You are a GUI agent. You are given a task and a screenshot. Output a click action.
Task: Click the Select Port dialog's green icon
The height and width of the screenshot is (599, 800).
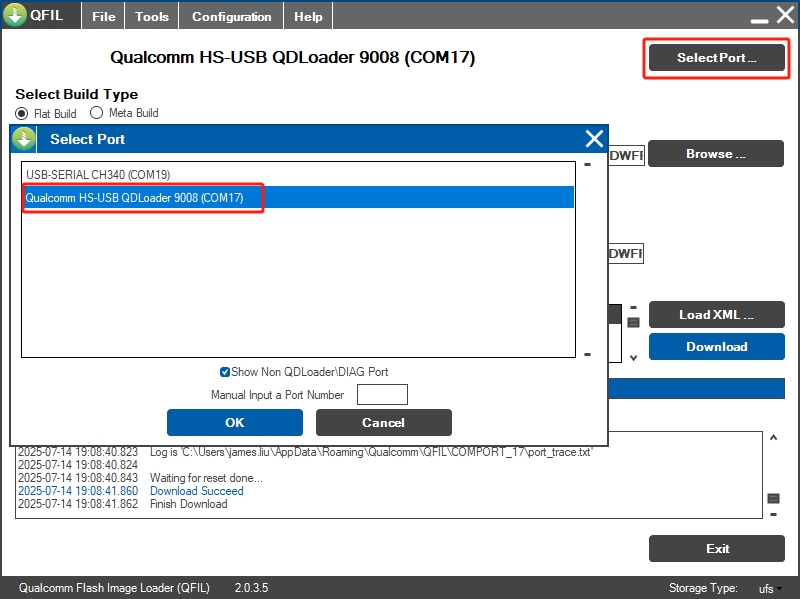coord(25,139)
